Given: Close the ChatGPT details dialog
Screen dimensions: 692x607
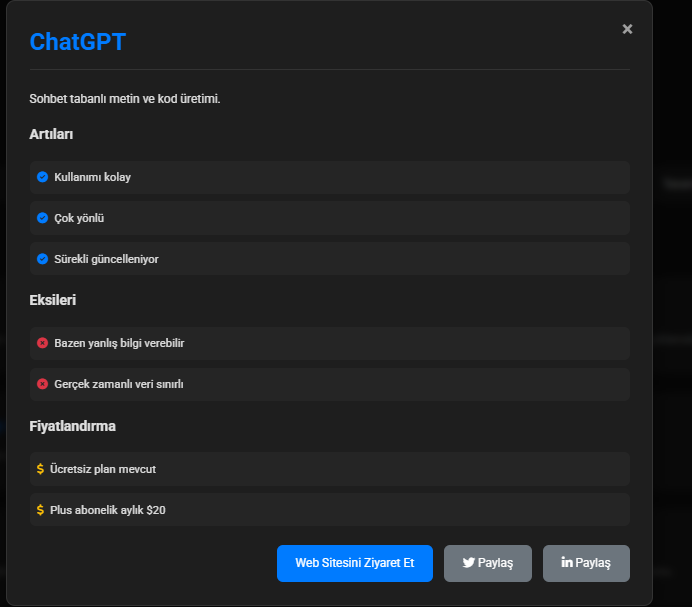Looking at the screenshot, I should [x=627, y=29].
